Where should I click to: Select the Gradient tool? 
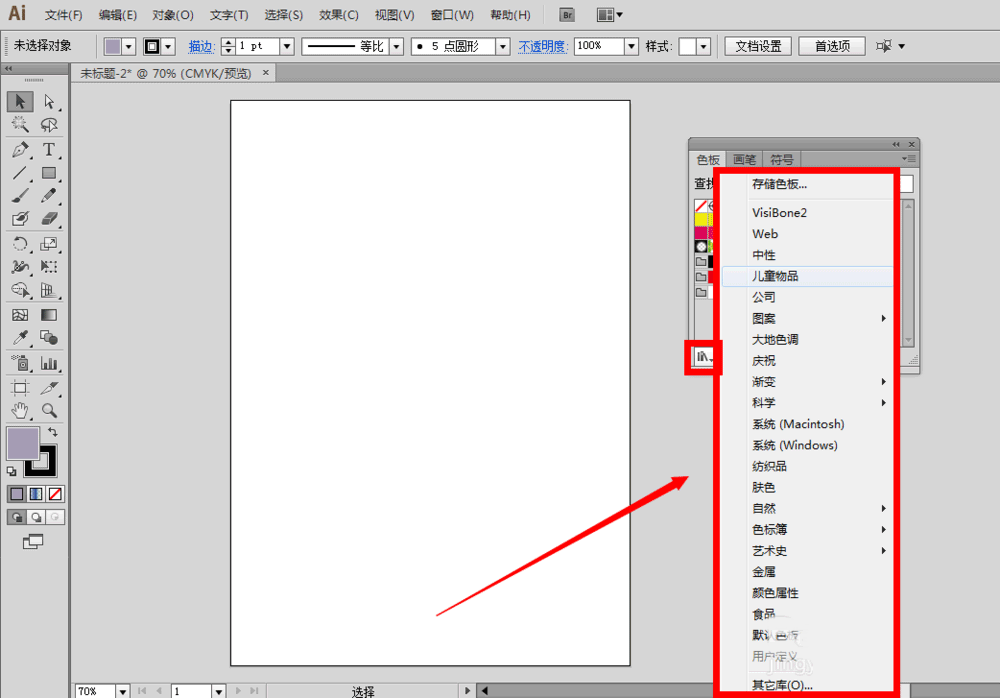[49, 315]
